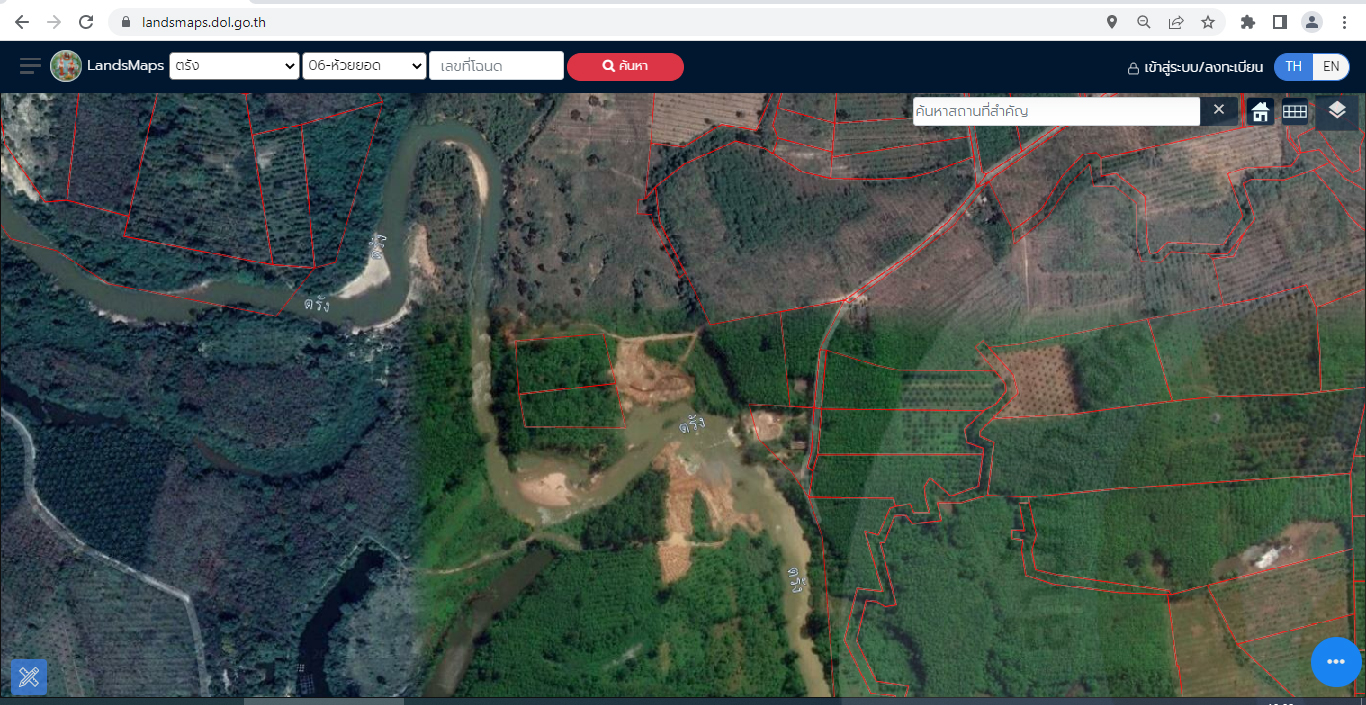Click the LandsMaps emblem logo
Image resolution: width=1366 pixels, height=705 pixels.
point(66,66)
